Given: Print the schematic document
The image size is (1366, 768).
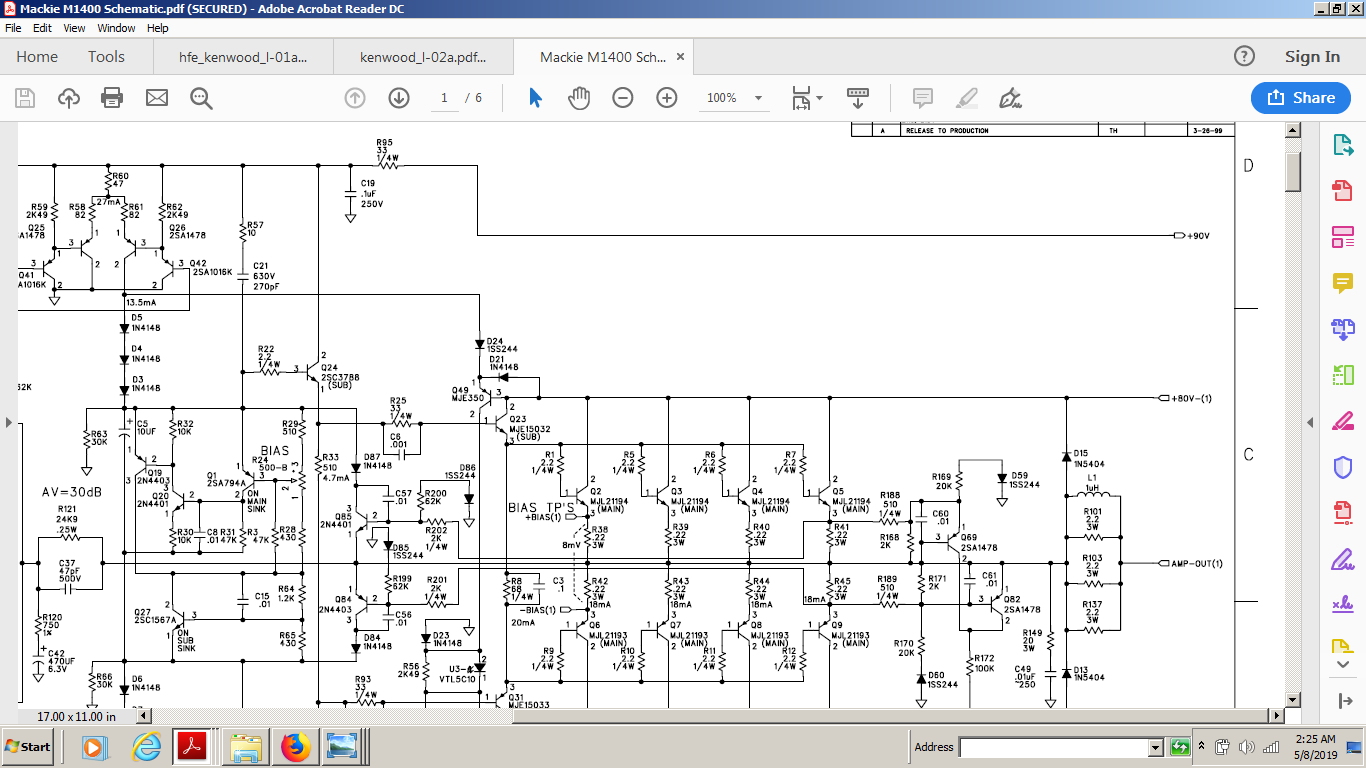Looking at the screenshot, I should point(112,98).
